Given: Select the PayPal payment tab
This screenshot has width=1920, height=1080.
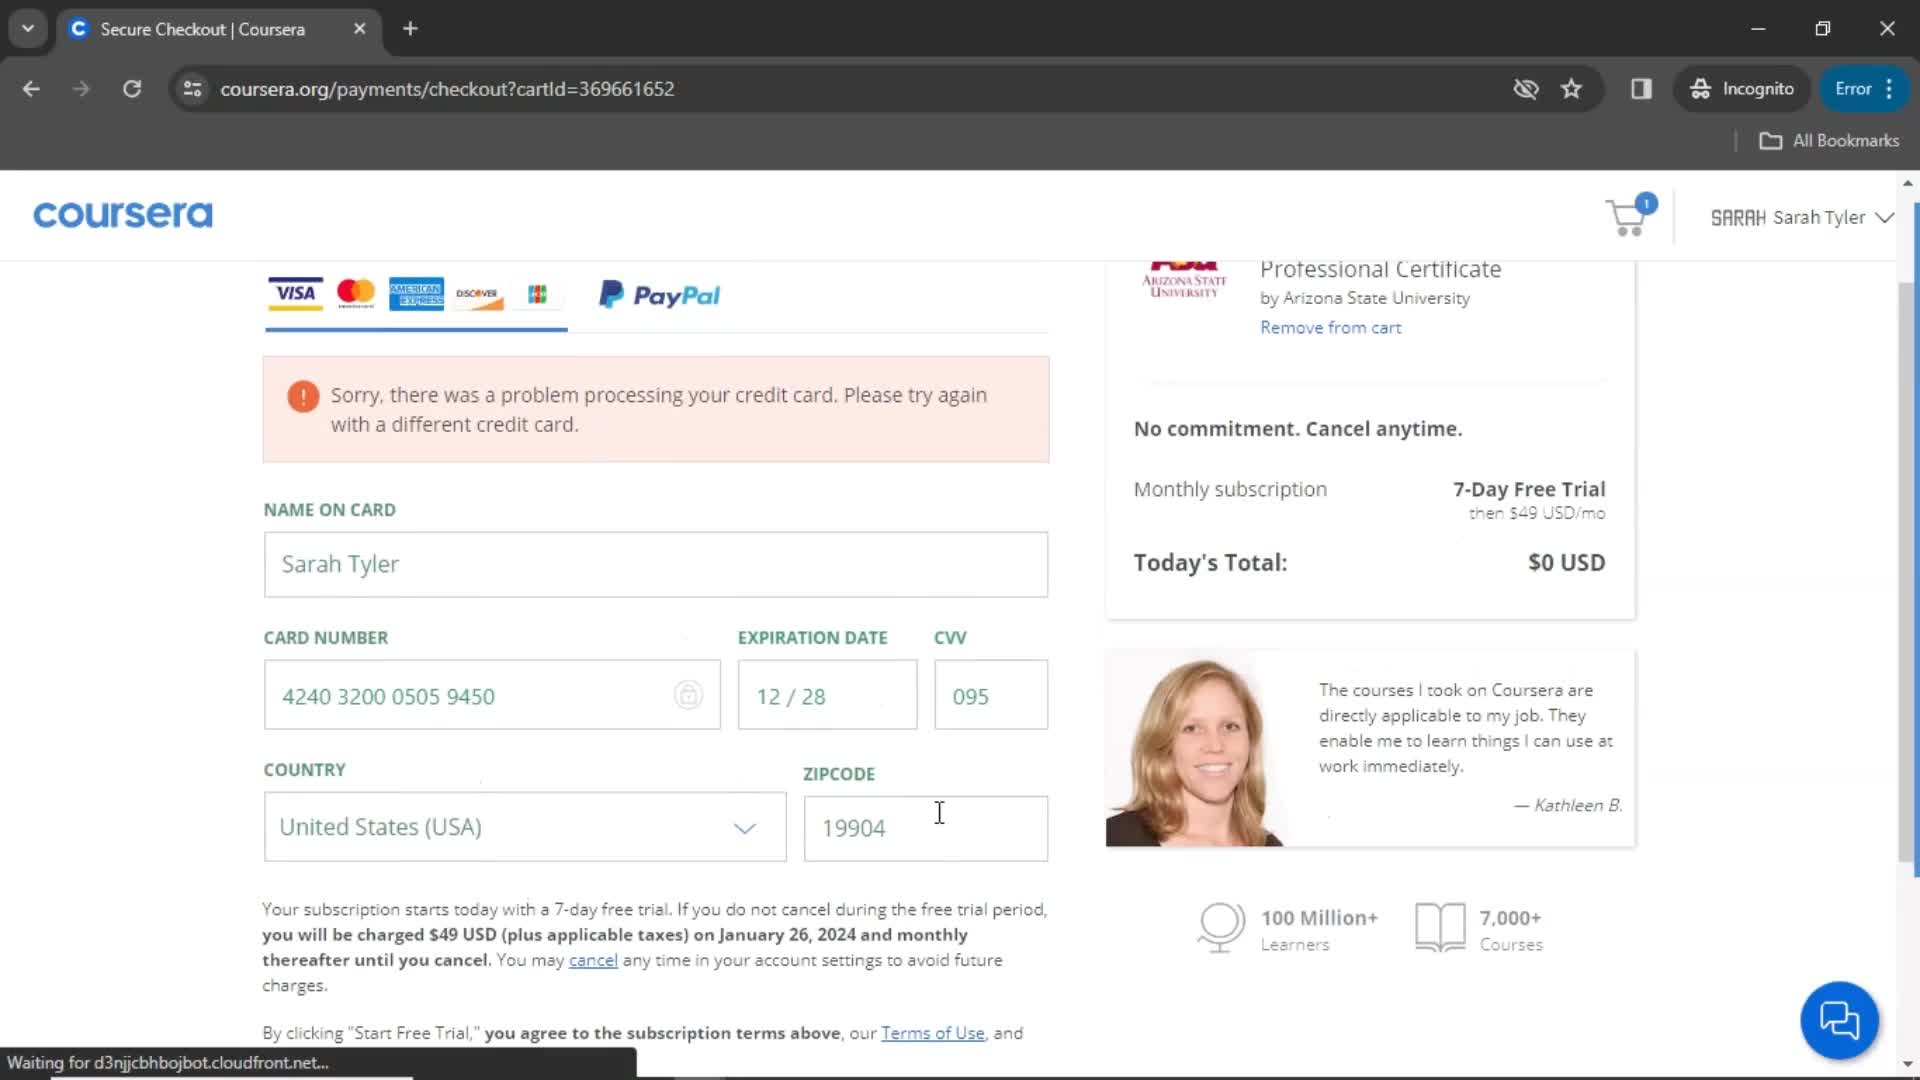Looking at the screenshot, I should [x=659, y=295].
